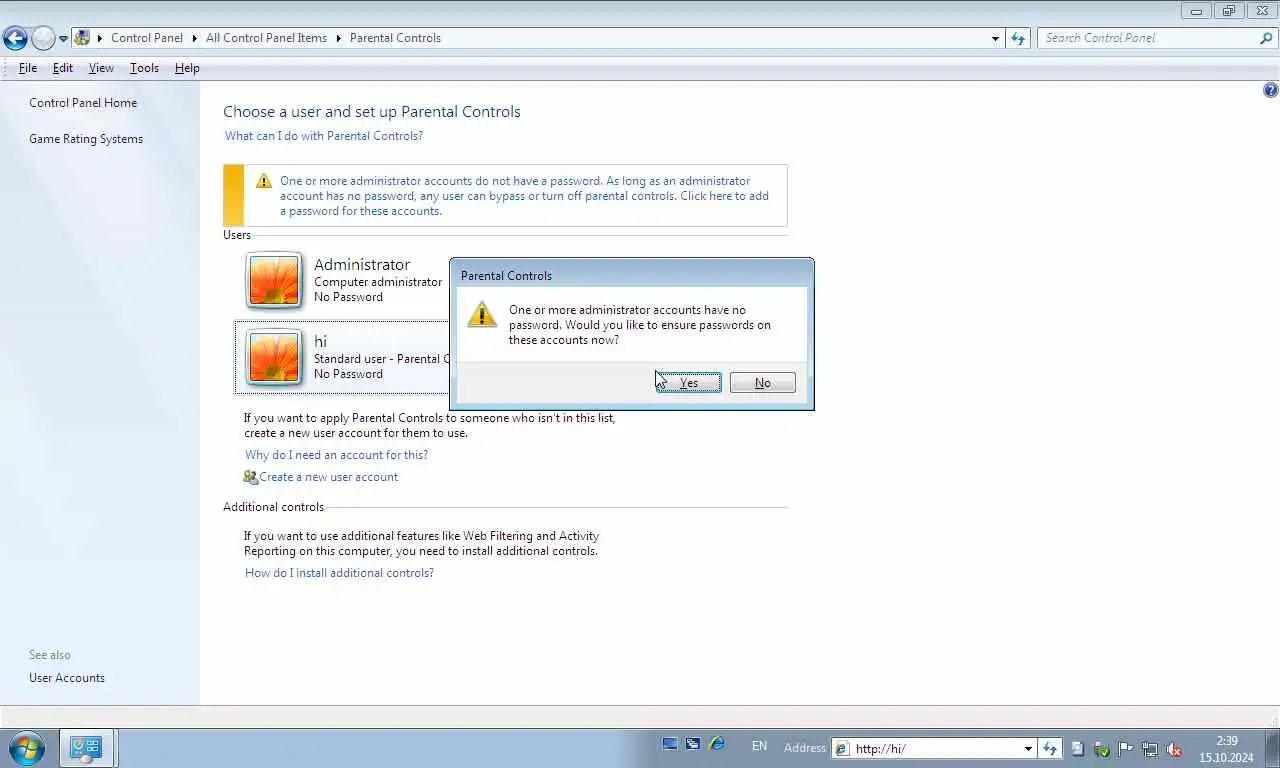Viewport: 1280px width, 768px height.
Task: Open the Tools menu
Action: pos(144,68)
